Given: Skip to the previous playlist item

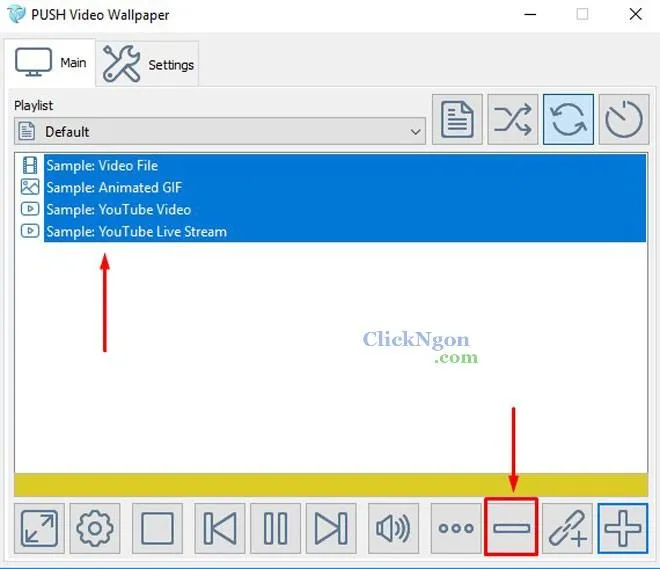Looking at the screenshot, I should pyautogui.click(x=220, y=528).
